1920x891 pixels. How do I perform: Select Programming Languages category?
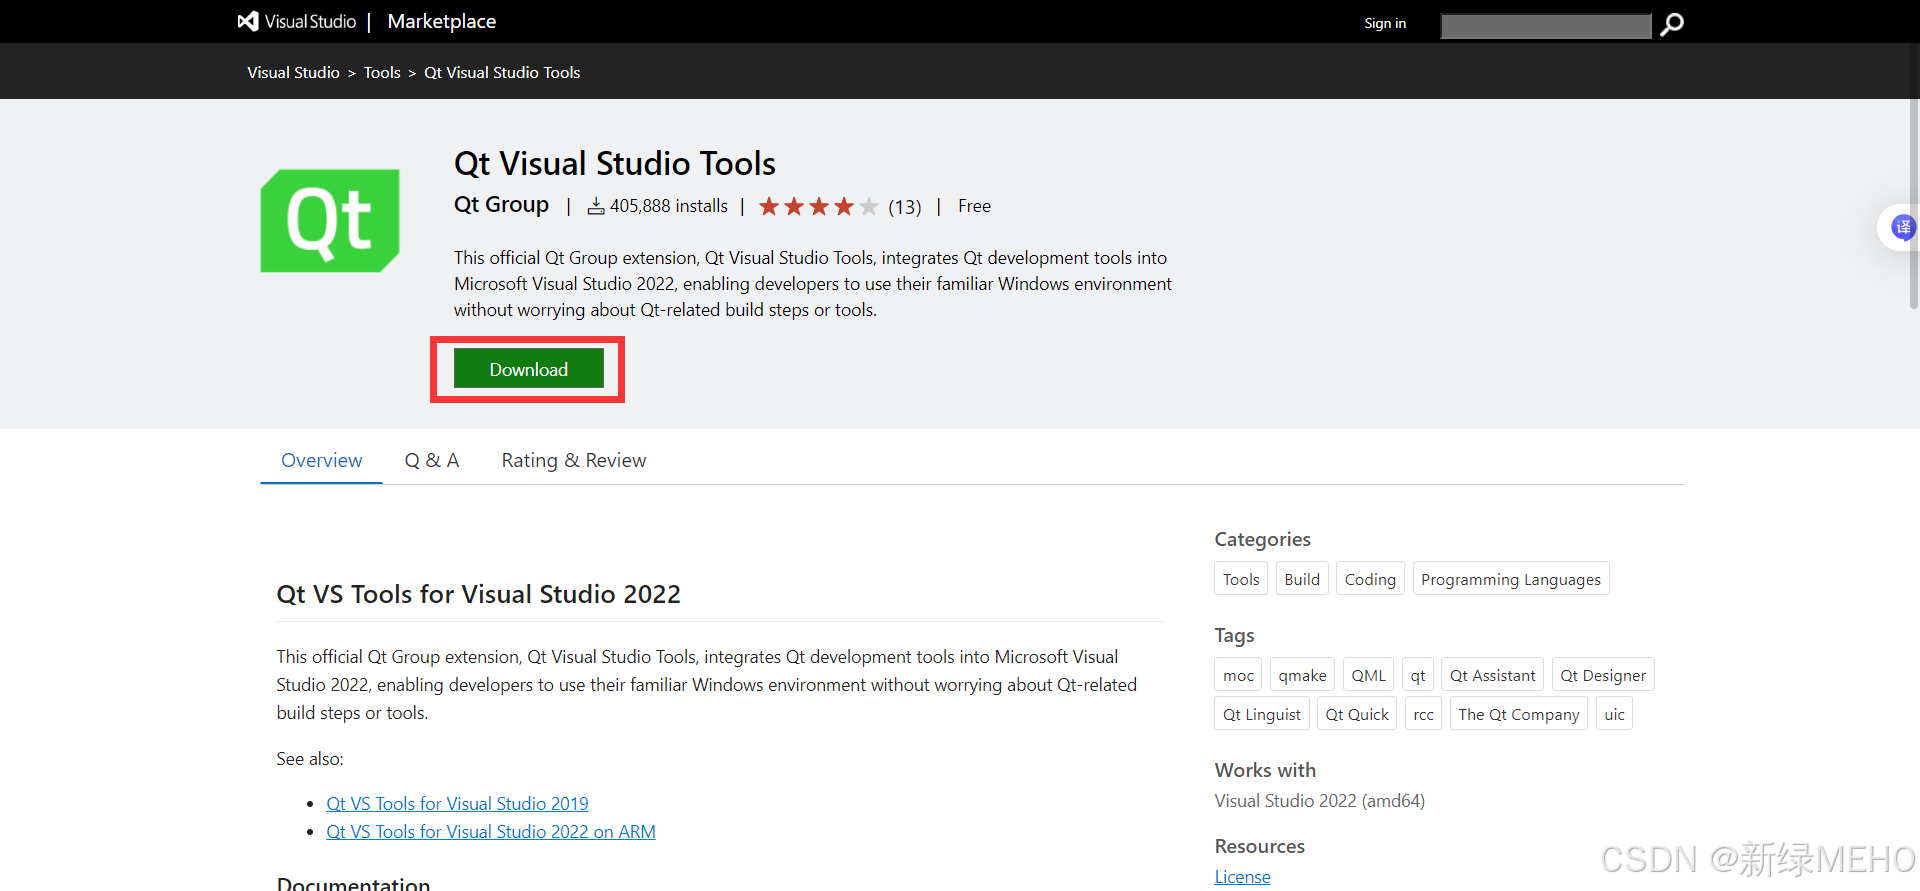pos(1511,579)
